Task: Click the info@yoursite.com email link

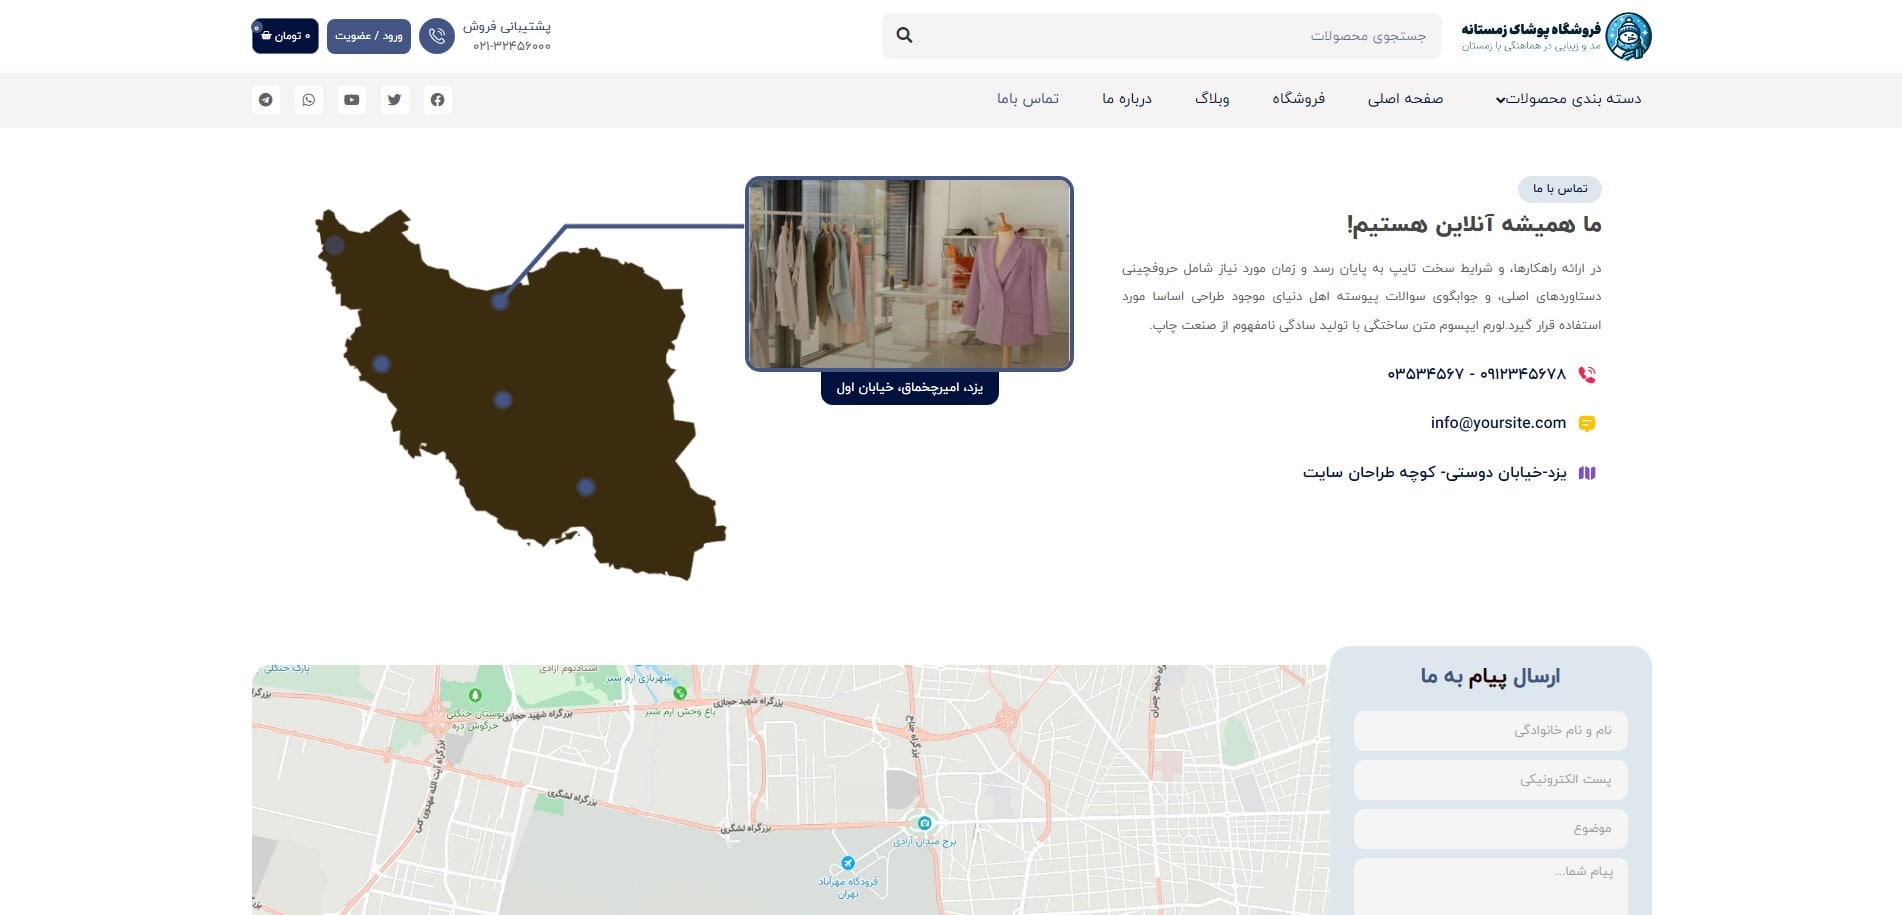Action: pos(1499,422)
